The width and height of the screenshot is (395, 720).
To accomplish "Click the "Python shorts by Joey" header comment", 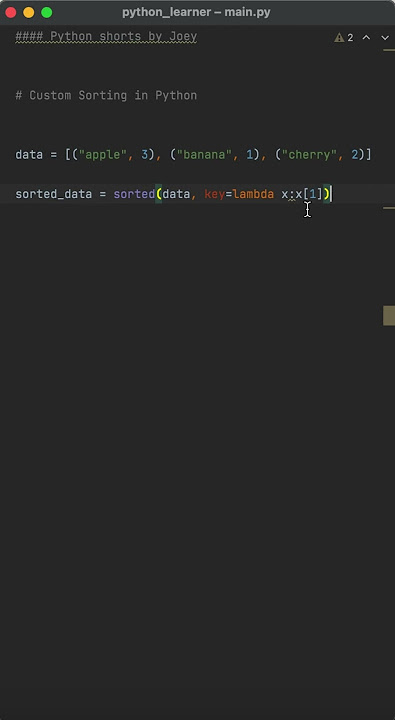I will [x=124, y=36].
